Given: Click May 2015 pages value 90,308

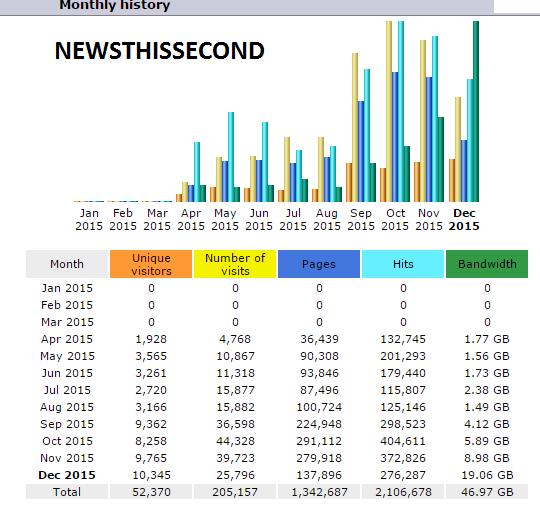Looking at the screenshot, I should click(x=319, y=356).
